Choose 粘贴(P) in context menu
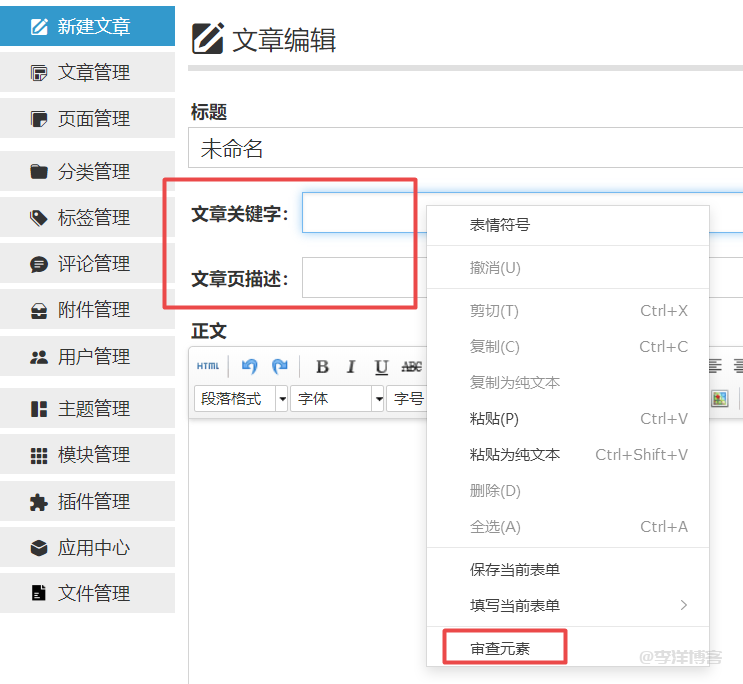This screenshot has height=684, width=743. click(x=494, y=418)
